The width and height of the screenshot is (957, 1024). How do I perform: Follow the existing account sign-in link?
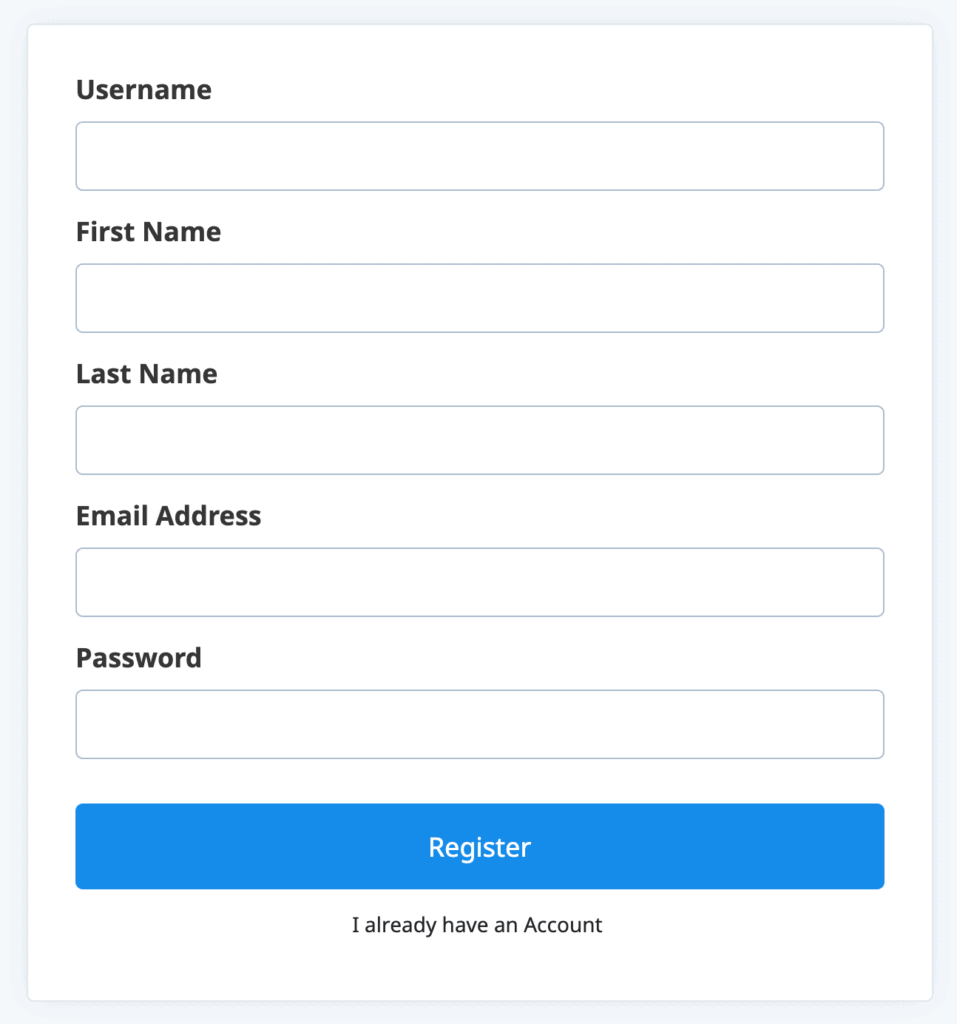tap(477, 925)
